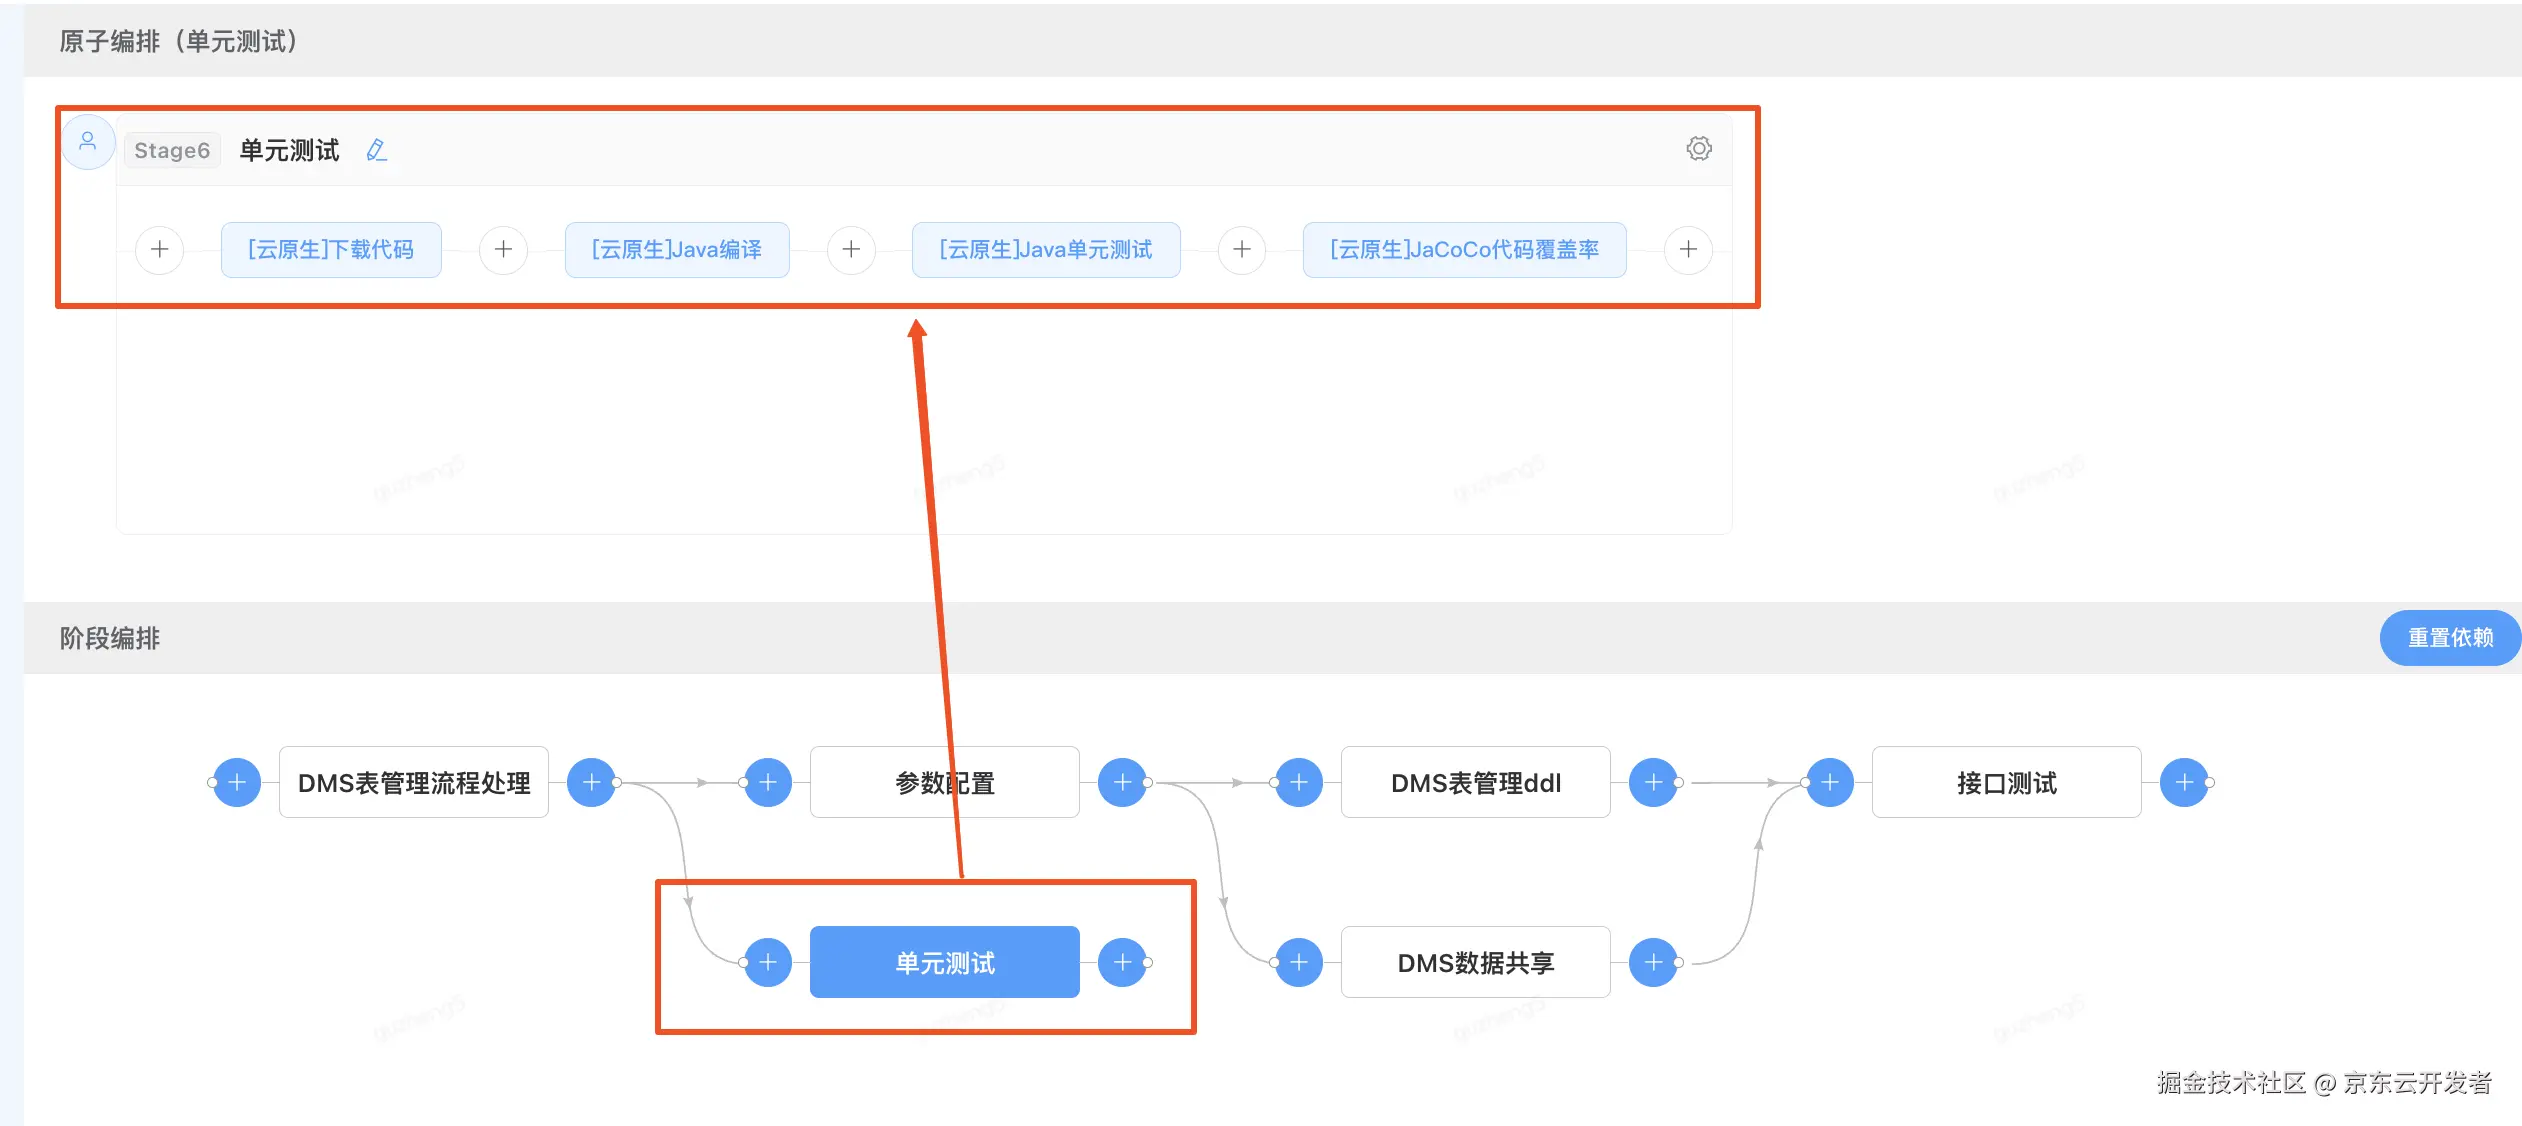The image size is (2522, 1126).
Task: Select the DMS数据共享 stage node
Action: click(1475, 962)
